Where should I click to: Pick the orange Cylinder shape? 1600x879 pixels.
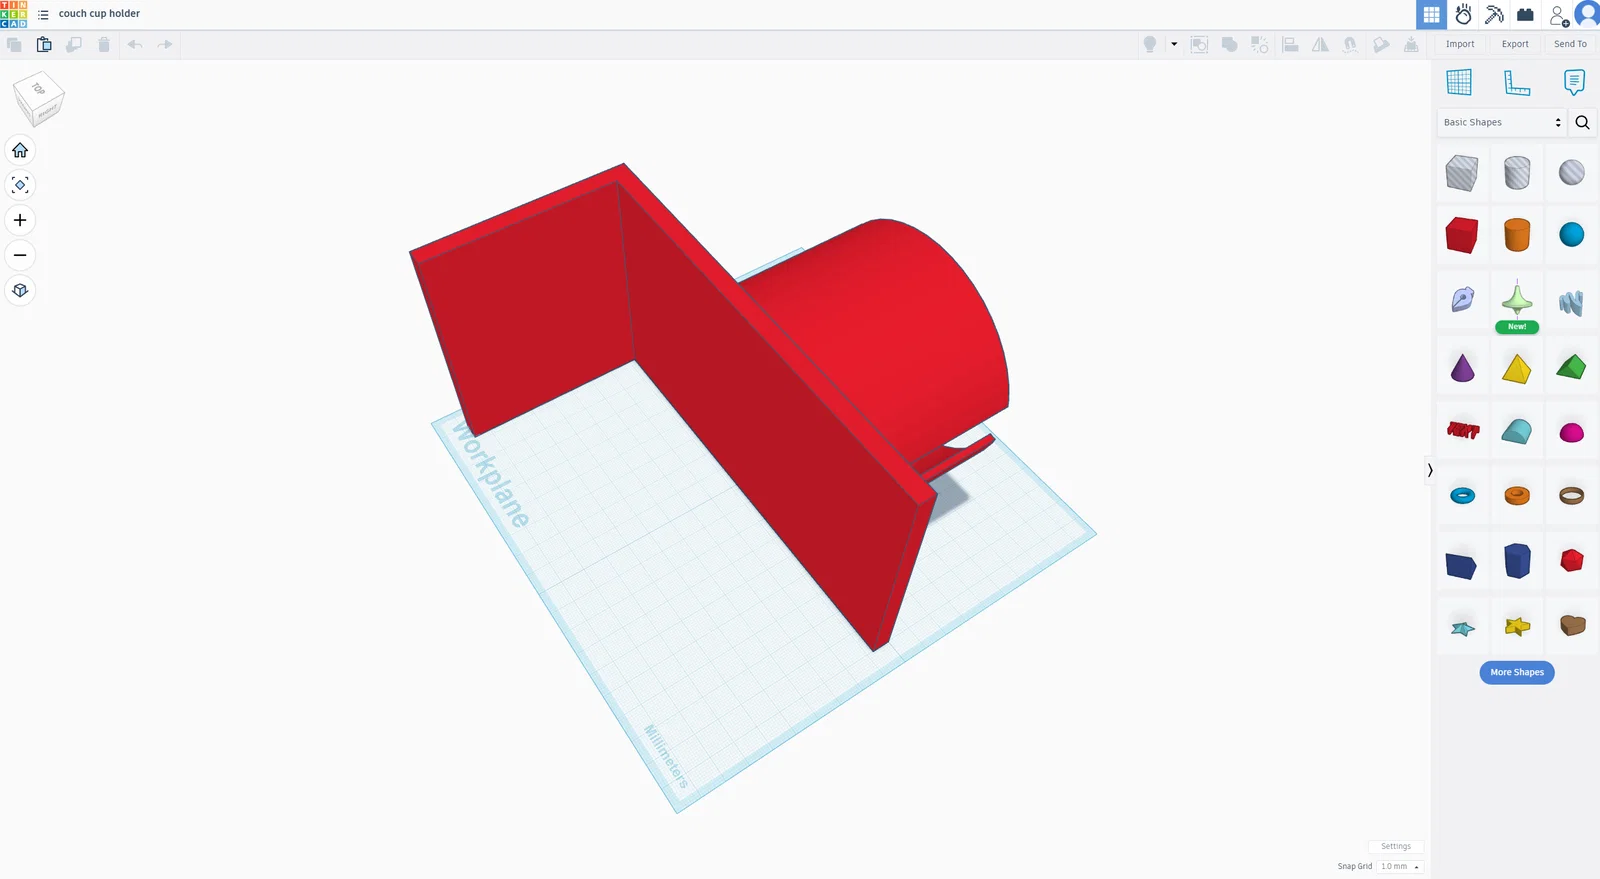click(1517, 235)
